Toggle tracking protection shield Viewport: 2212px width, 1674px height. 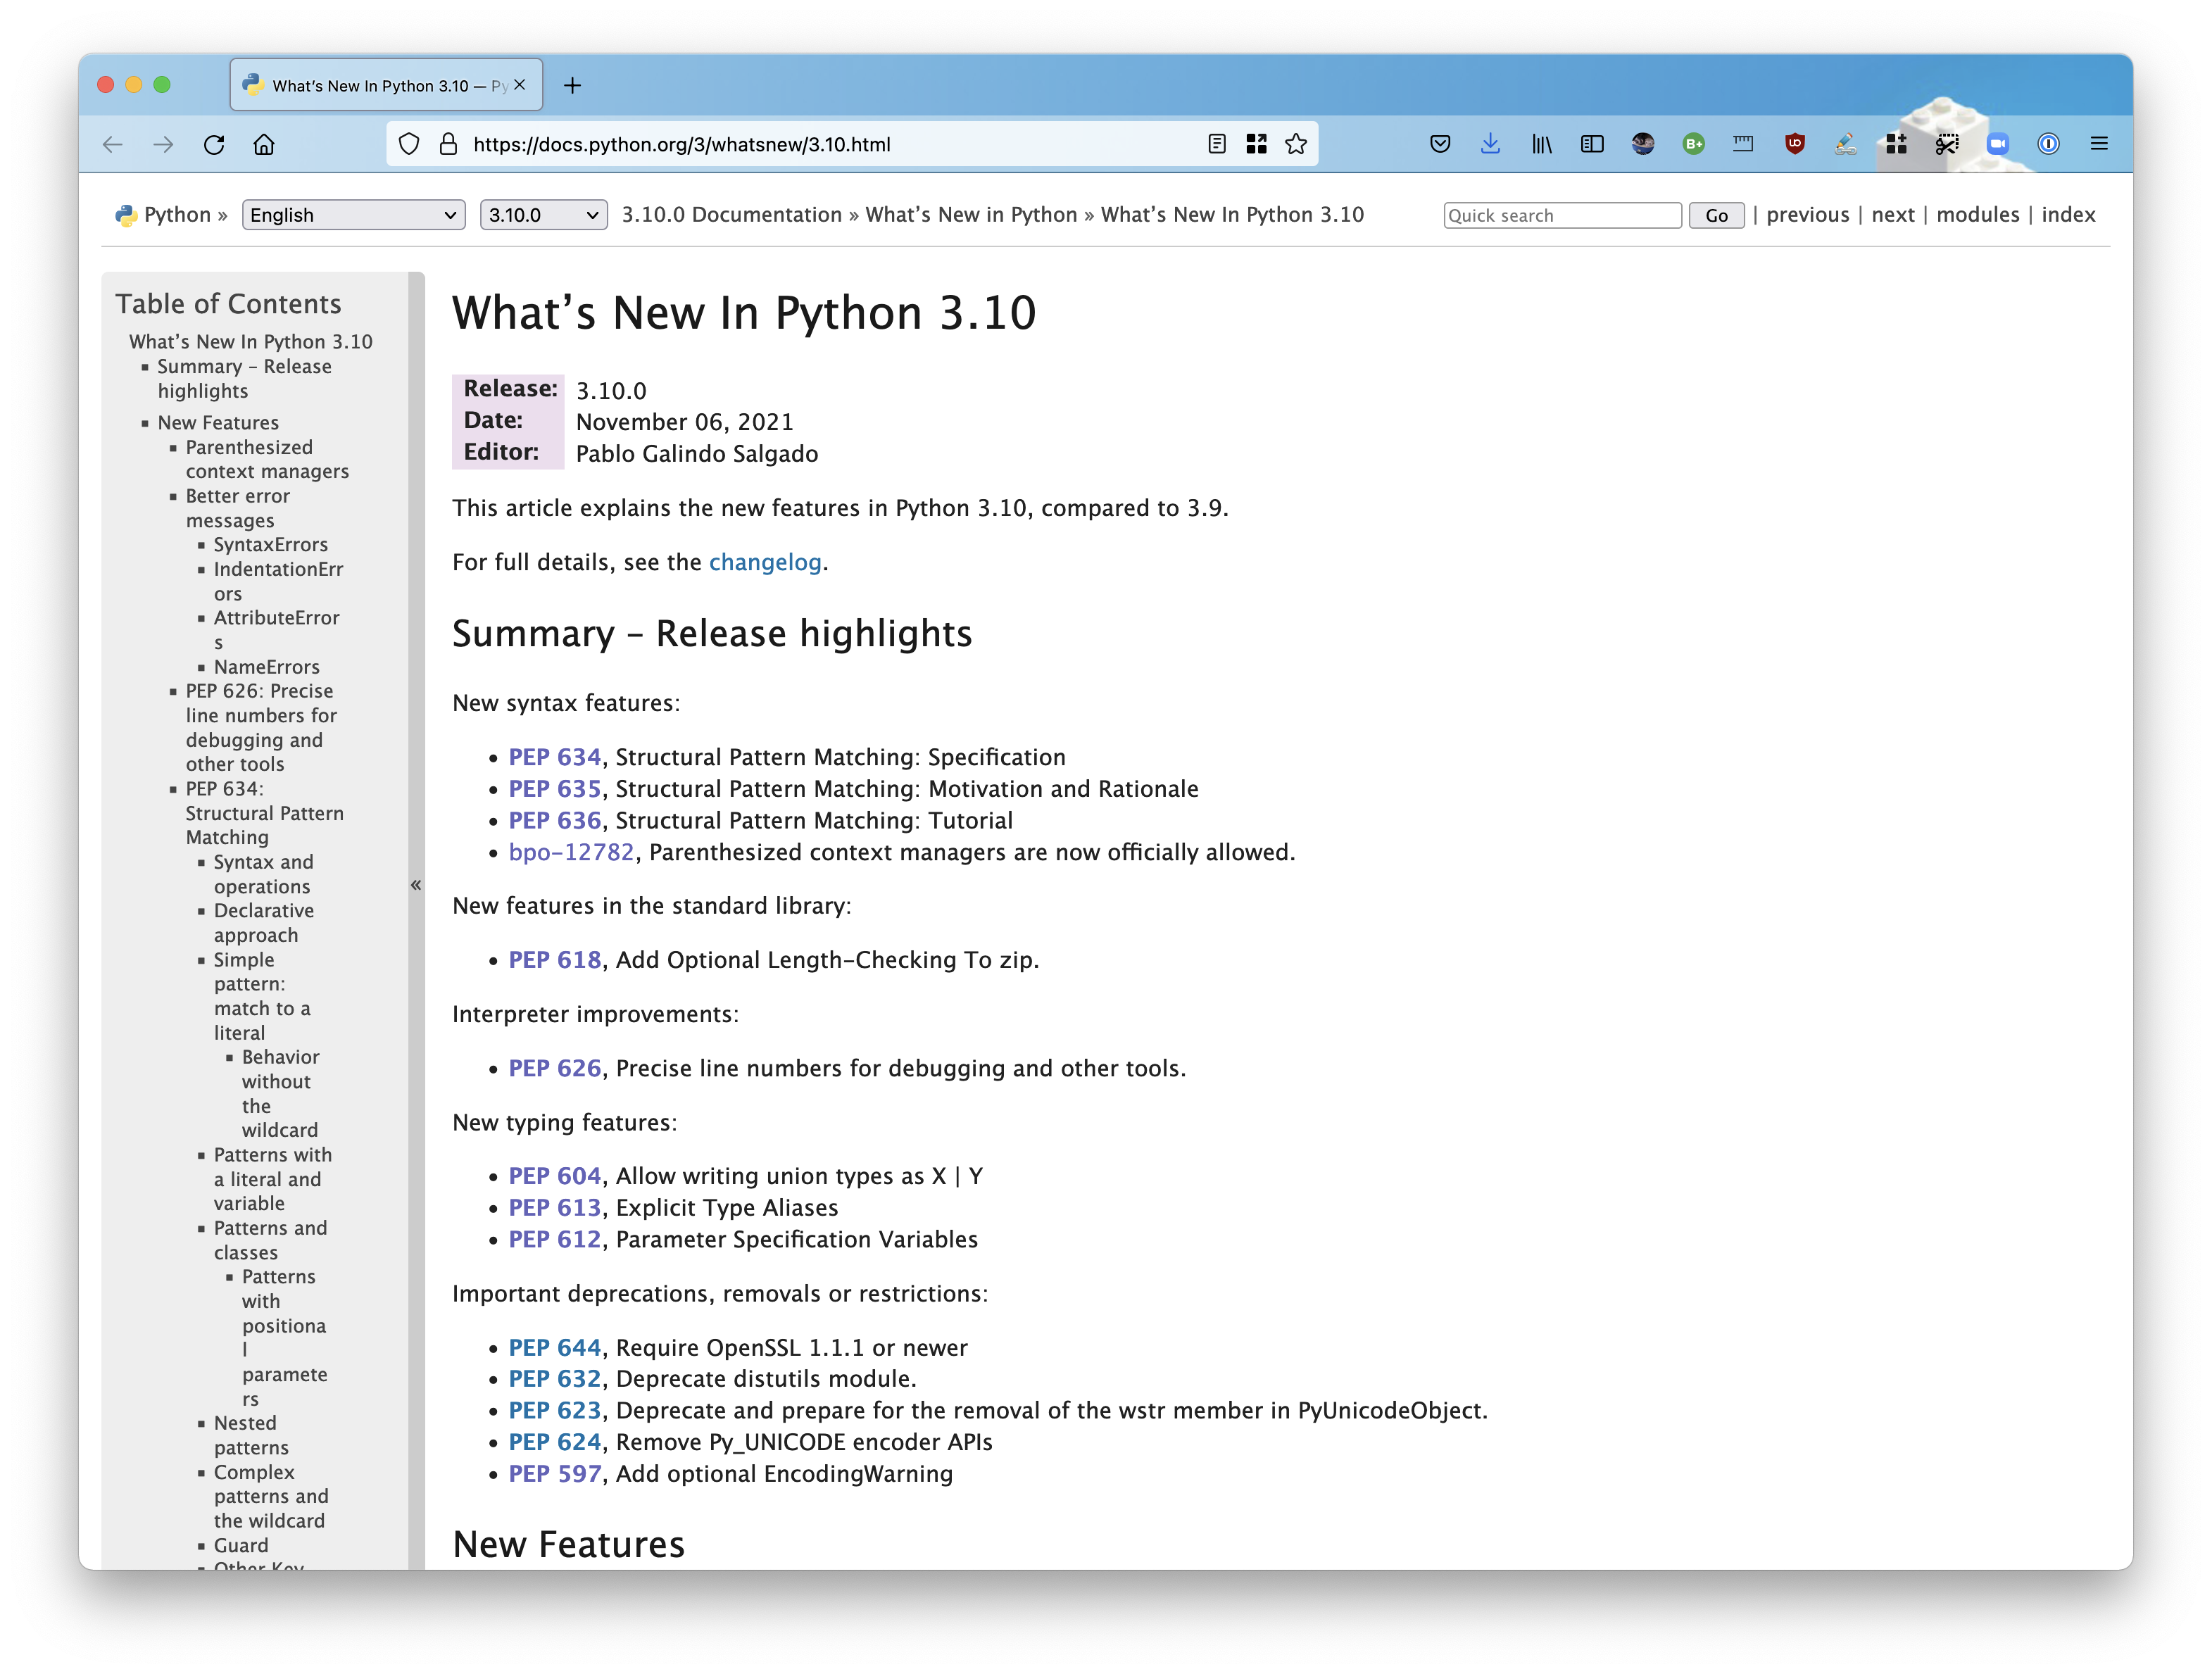click(409, 143)
